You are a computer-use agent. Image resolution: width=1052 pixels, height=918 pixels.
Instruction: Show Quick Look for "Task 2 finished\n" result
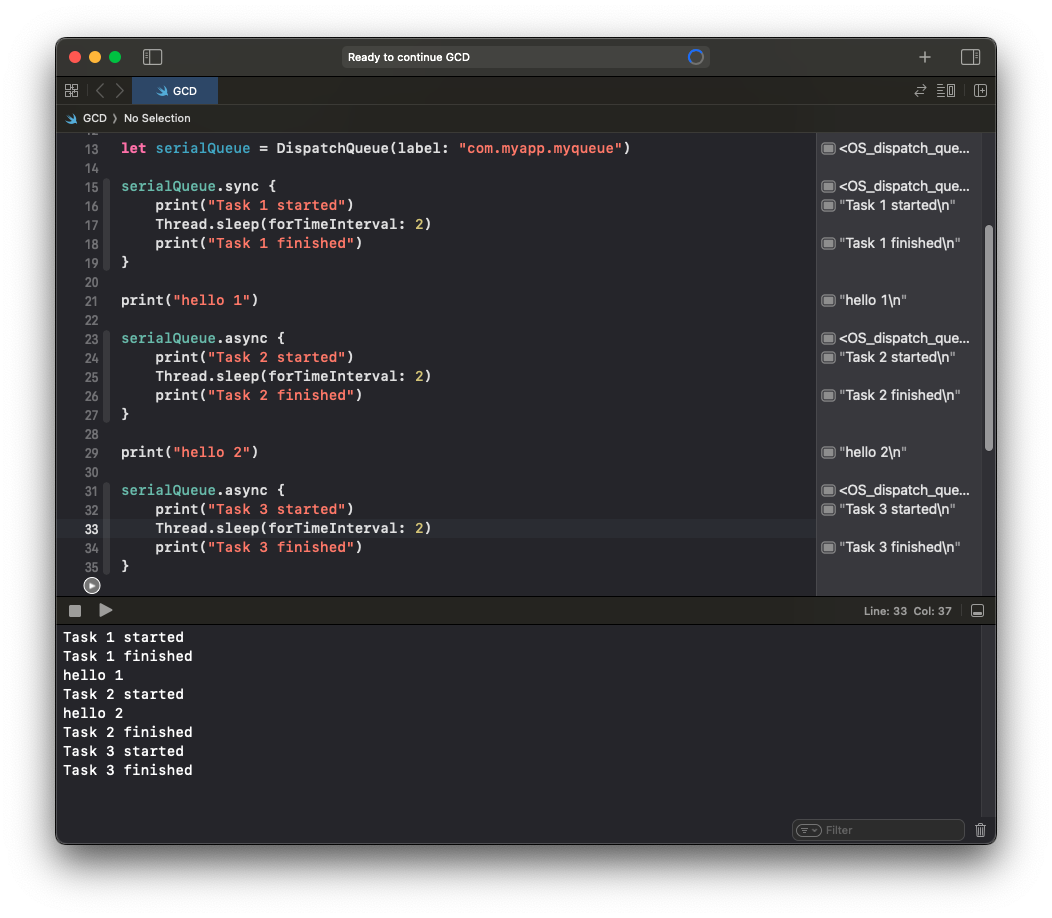pyautogui.click(x=829, y=396)
